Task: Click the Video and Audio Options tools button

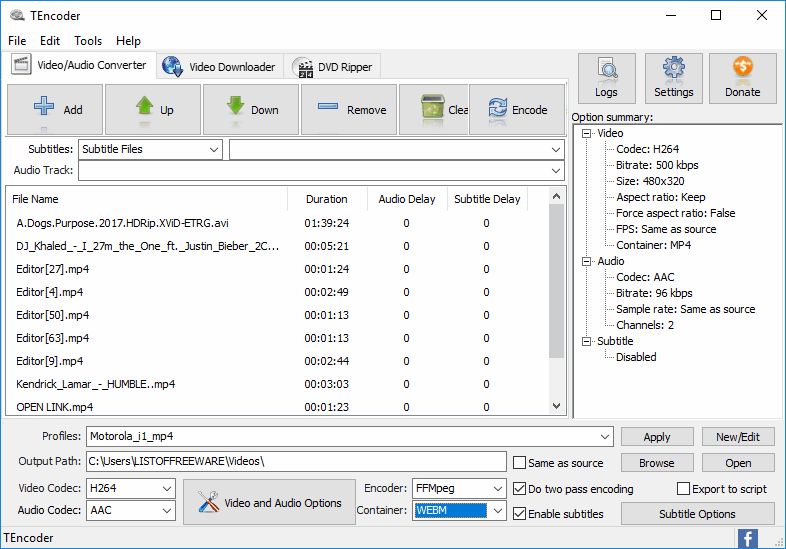Action: pyautogui.click(x=269, y=502)
